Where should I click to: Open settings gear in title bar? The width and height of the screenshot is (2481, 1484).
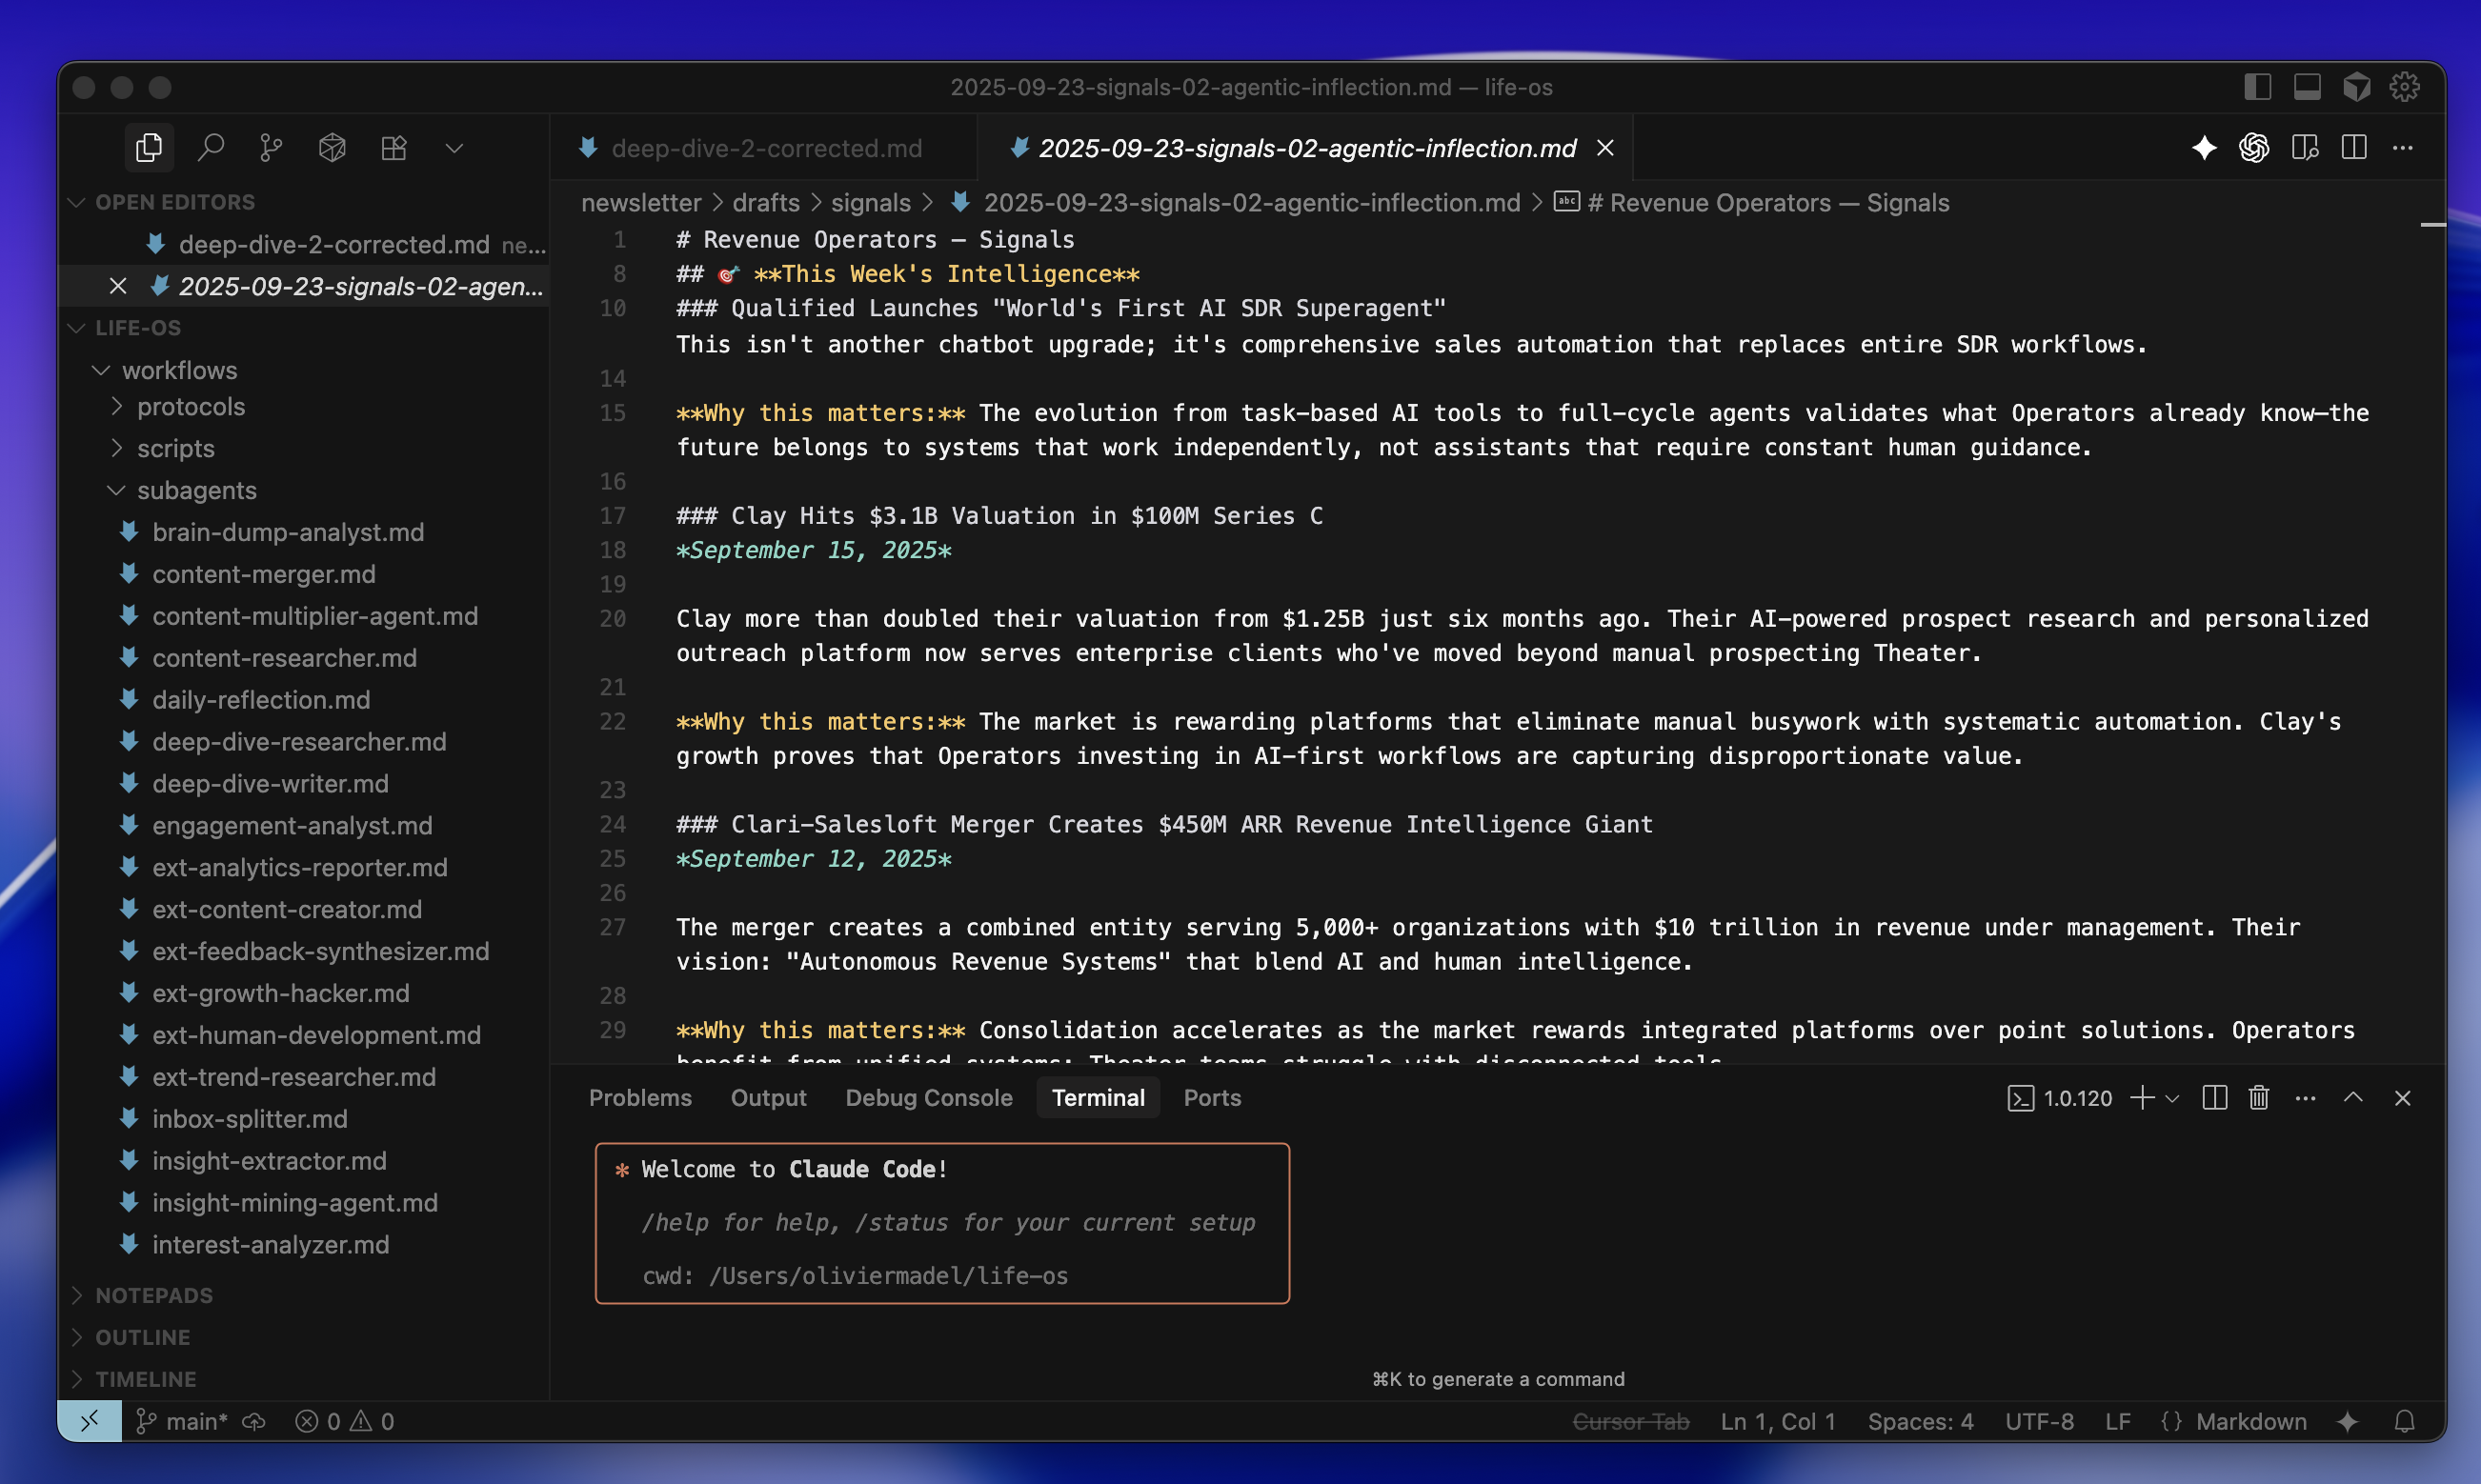[x=2404, y=87]
